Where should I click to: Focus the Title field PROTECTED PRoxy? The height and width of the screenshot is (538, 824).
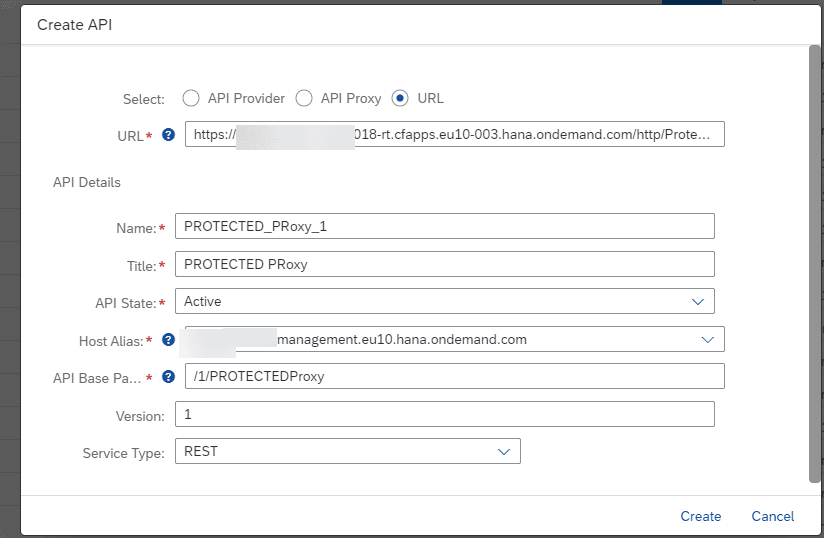445,264
